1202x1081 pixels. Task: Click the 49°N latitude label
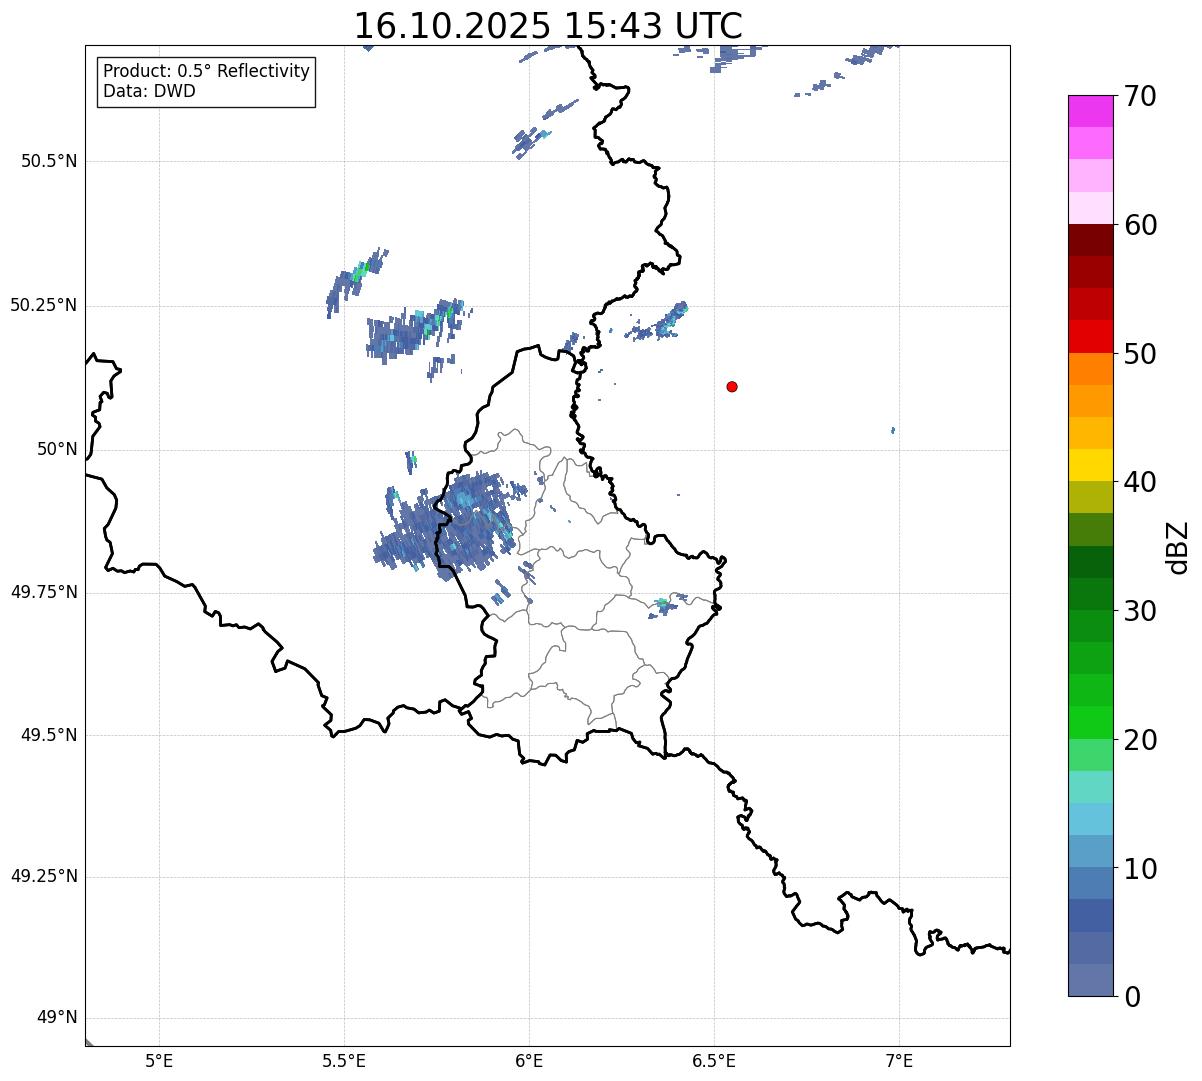(57, 1018)
